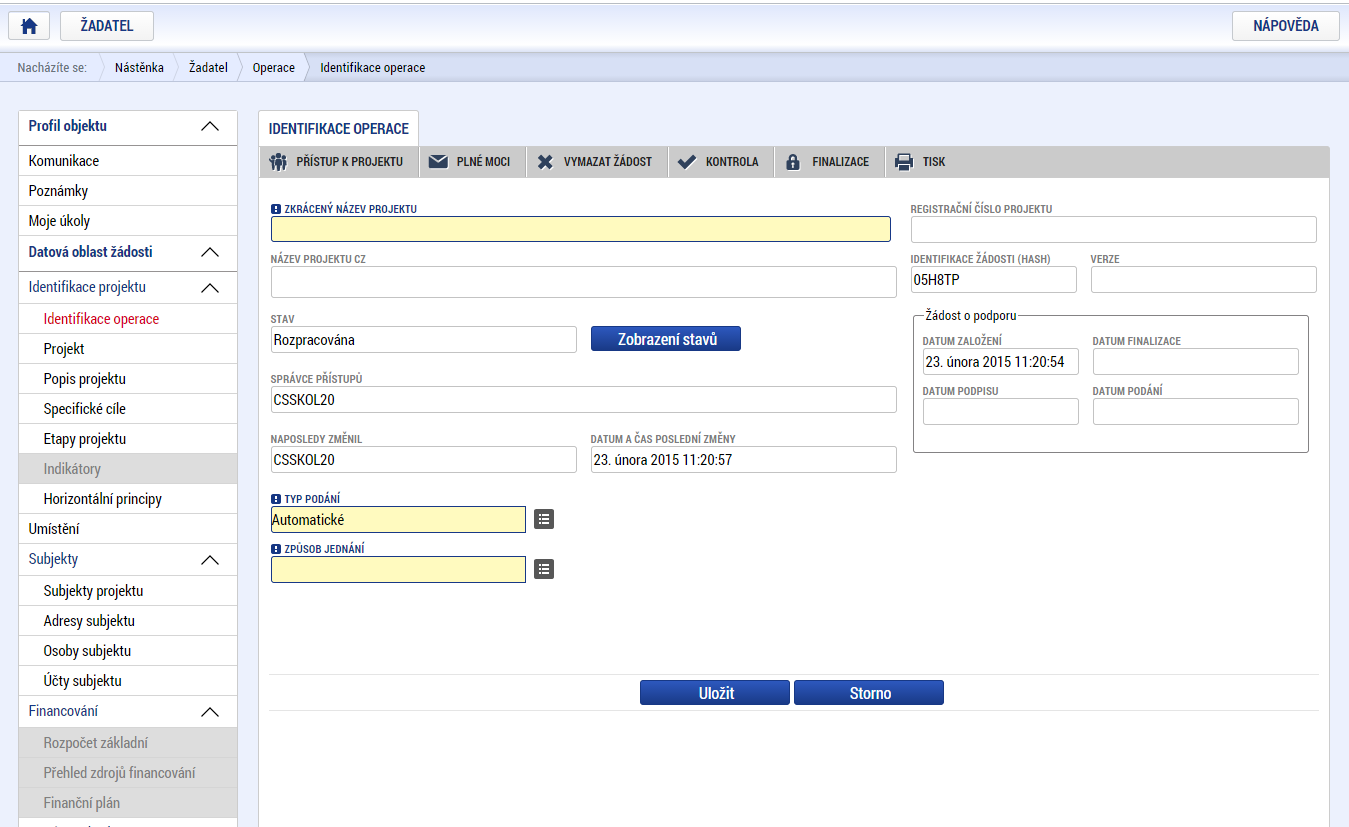Collapse the Subjekty group

(x=209, y=560)
